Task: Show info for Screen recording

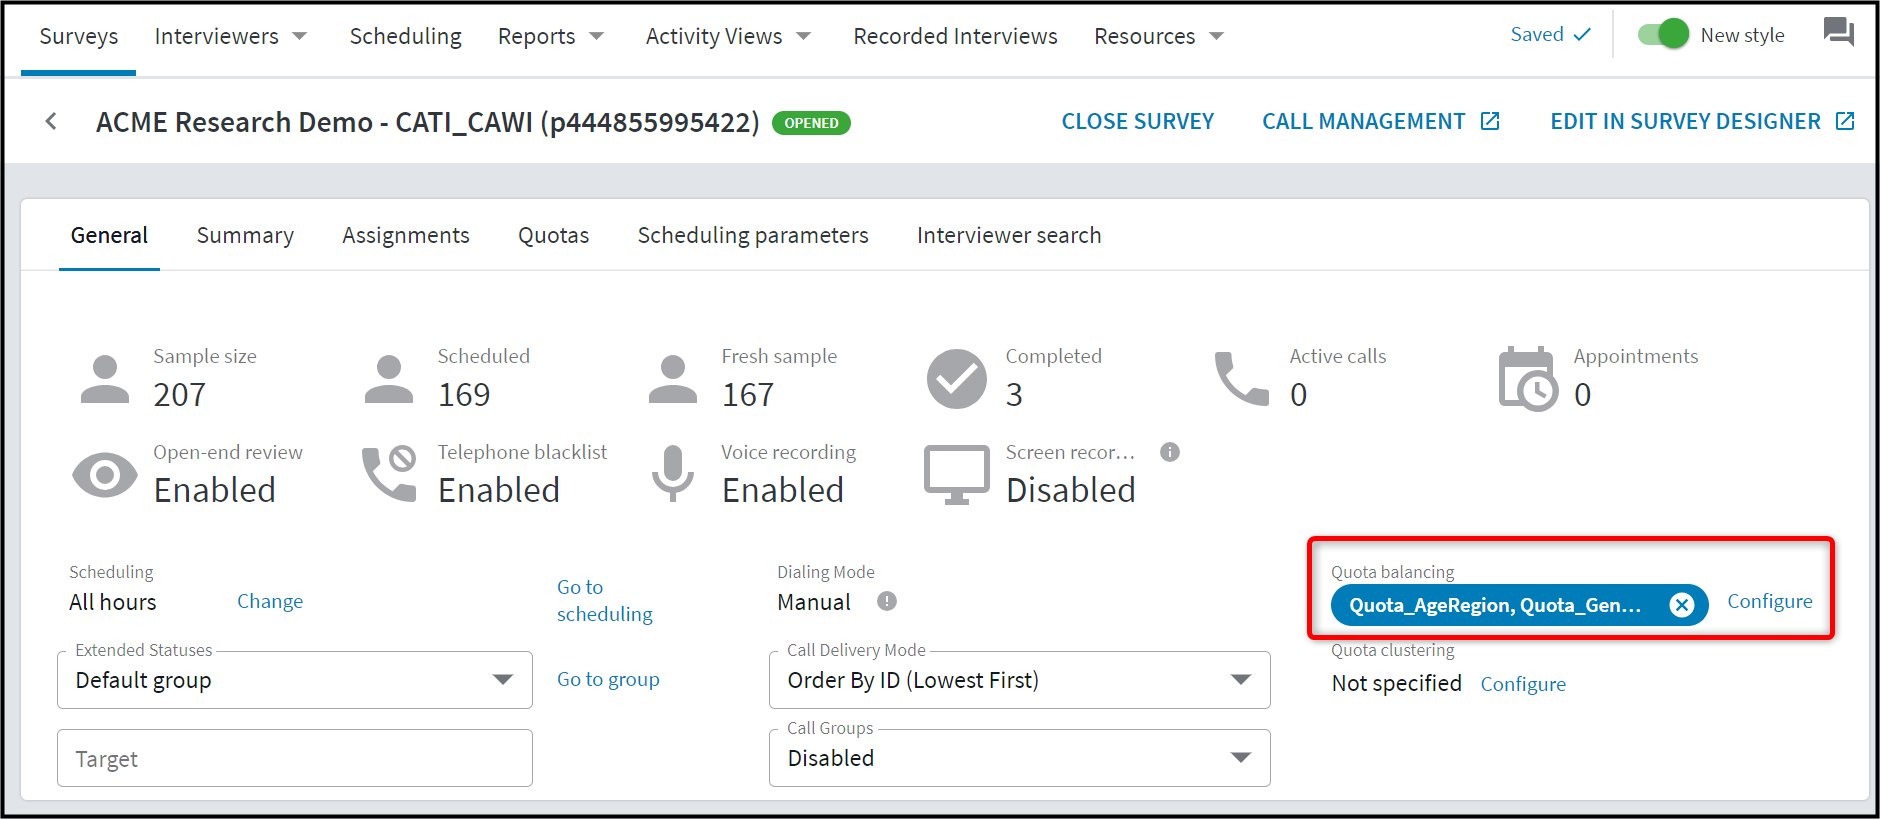Action: coord(1170,452)
